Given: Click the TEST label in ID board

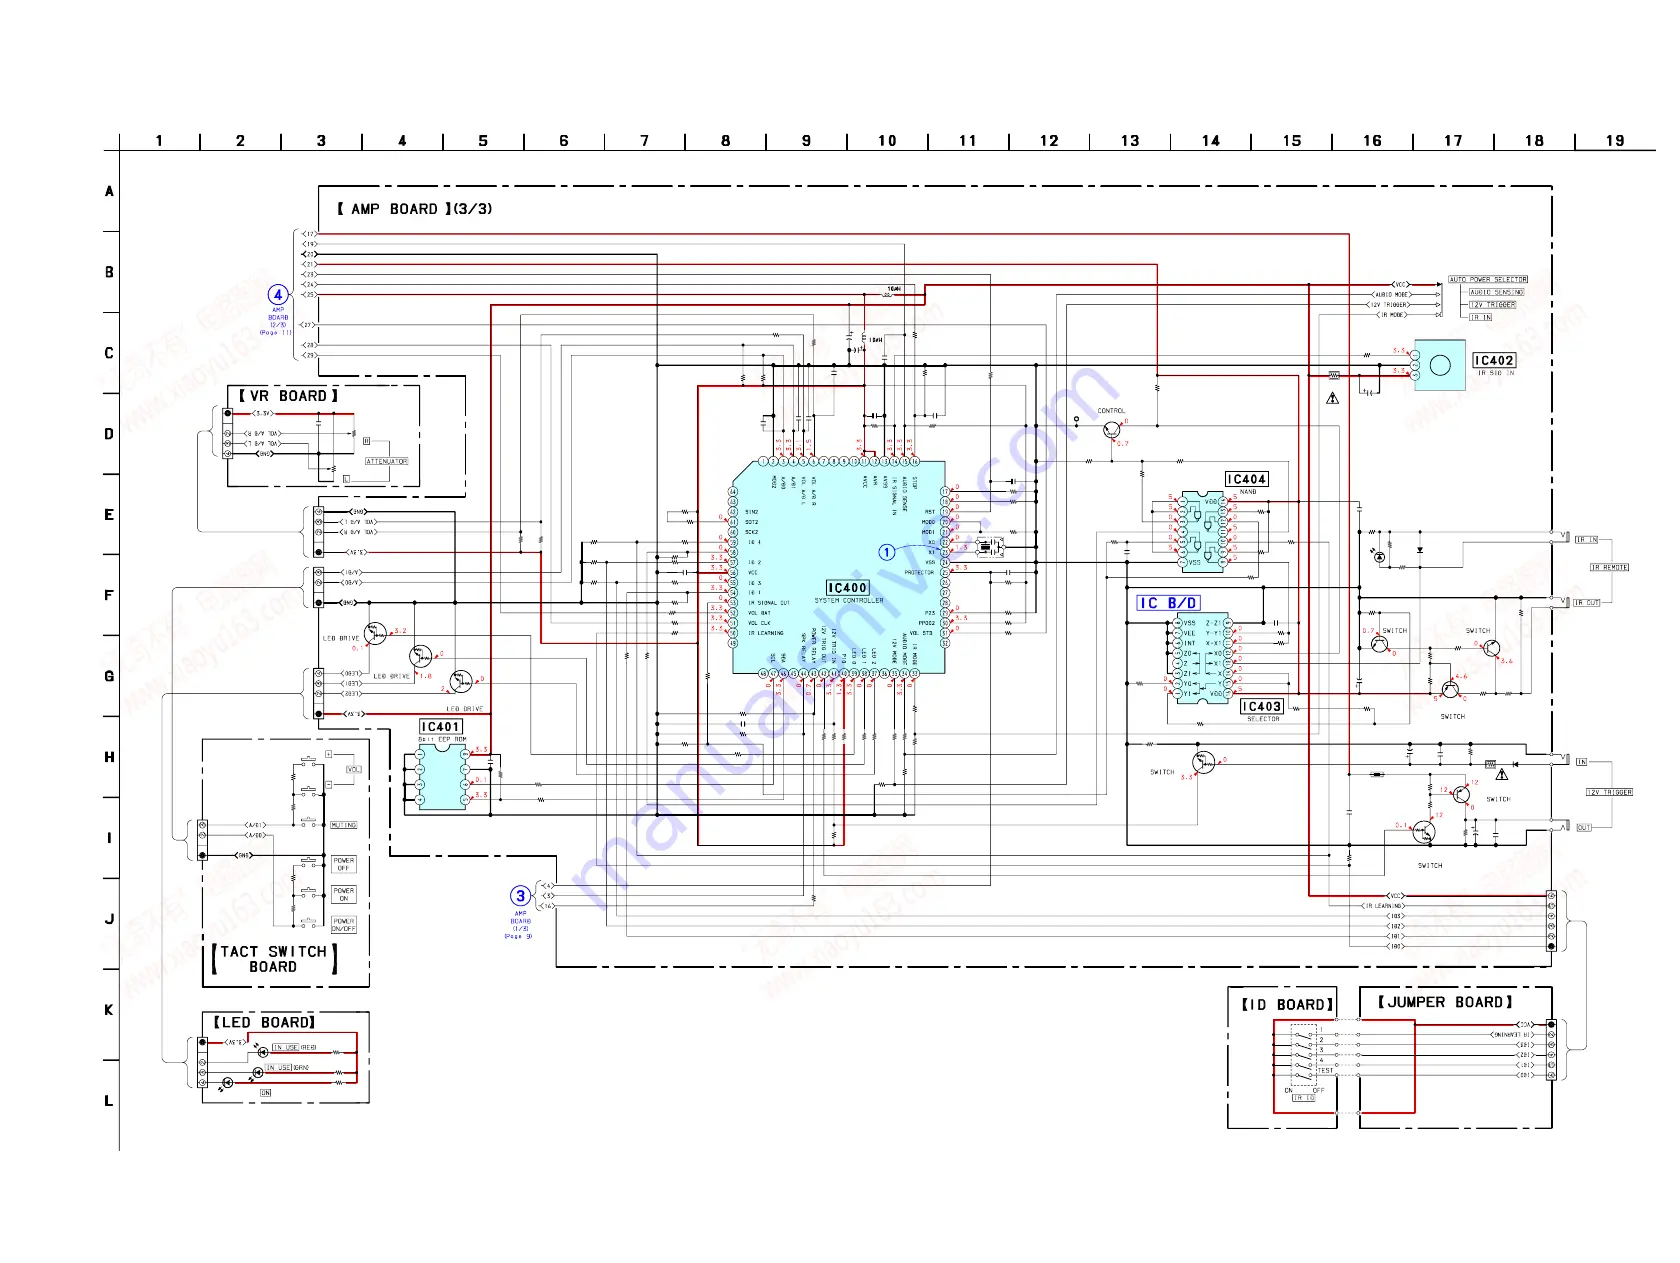Looking at the screenshot, I should pyautogui.click(x=1326, y=1071).
